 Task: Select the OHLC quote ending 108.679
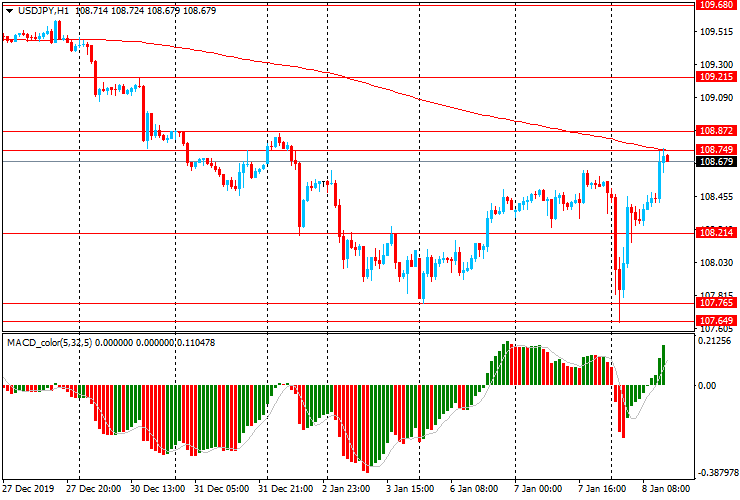tap(146, 10)
